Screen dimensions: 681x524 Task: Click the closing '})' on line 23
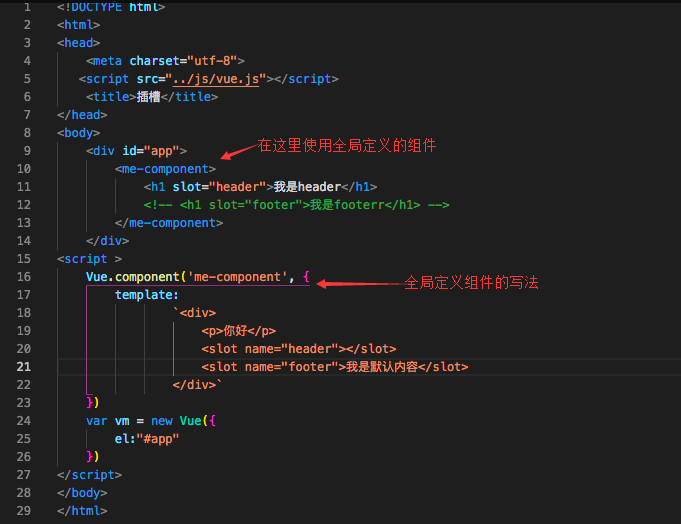(x=93, y=402)
